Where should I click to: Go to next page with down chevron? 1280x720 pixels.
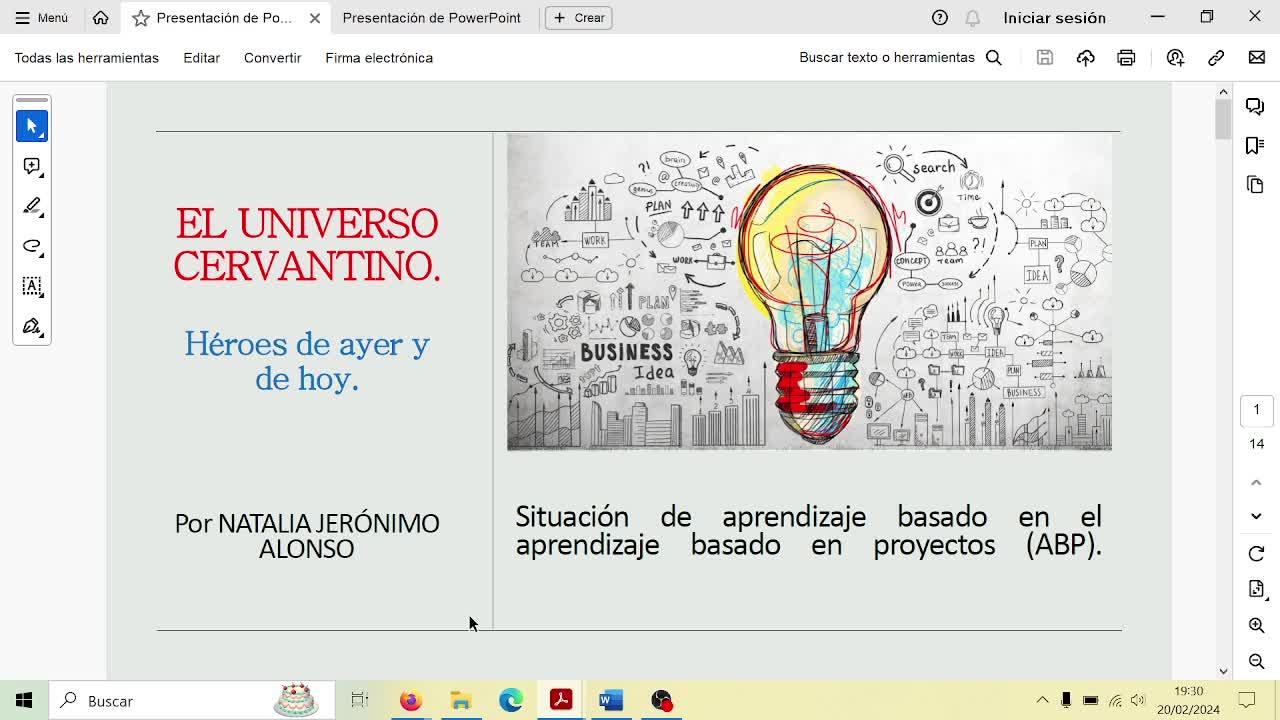point(1256,516)
